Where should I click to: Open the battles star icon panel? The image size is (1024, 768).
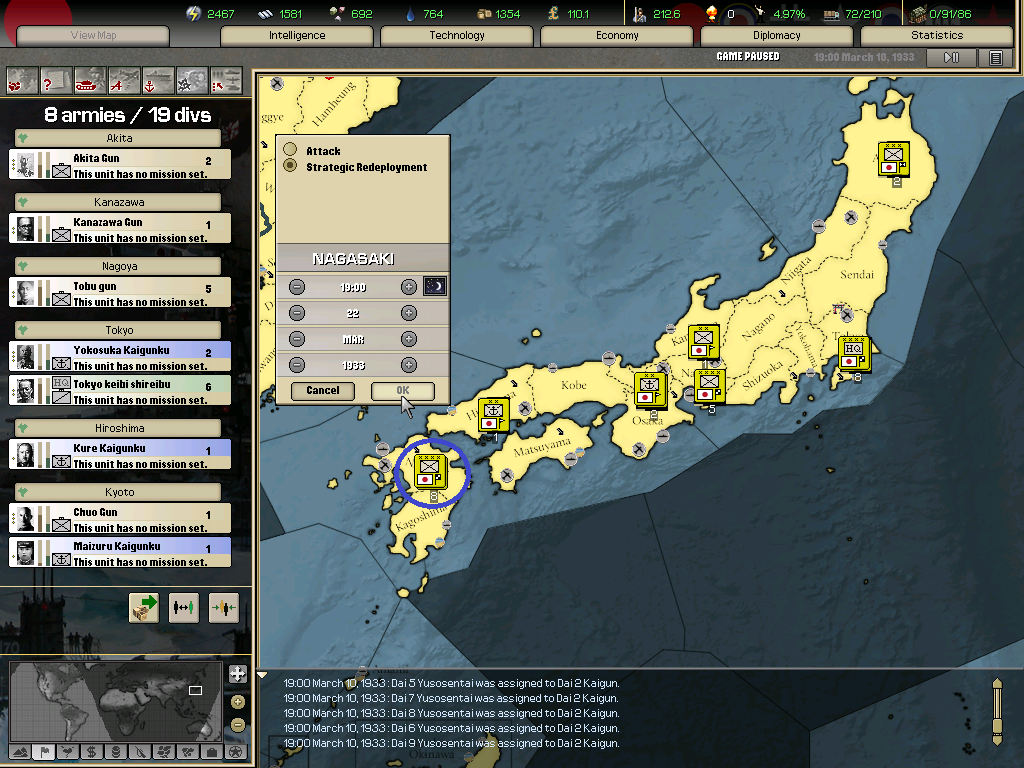click(192, 80)
